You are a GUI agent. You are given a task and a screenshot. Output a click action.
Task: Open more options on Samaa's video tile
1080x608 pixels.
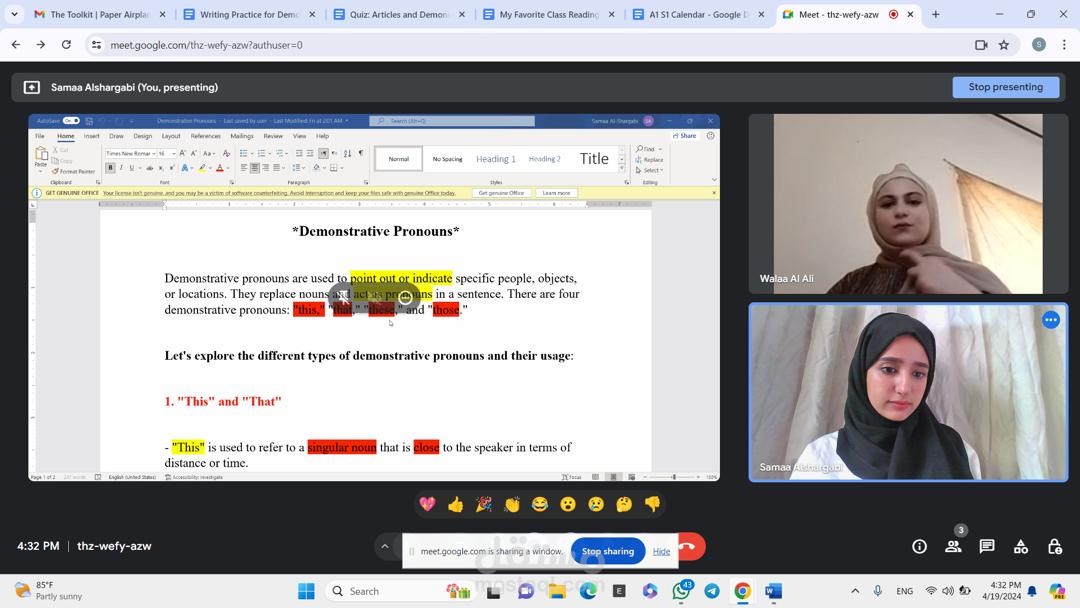tap(1050, 320)
